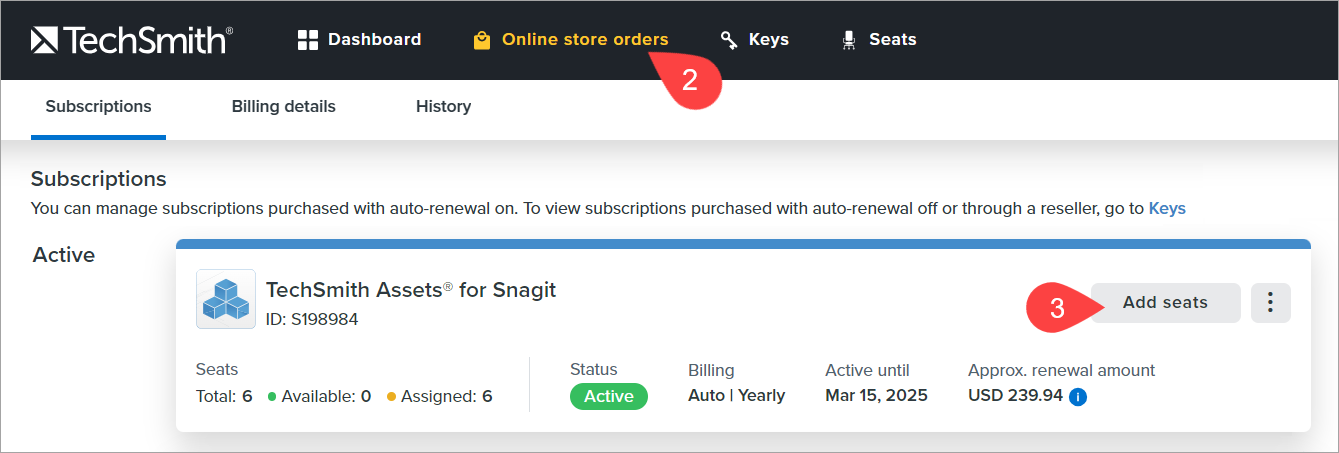Click the Seats chair icon
1339x453 pixels.
click(849, 40)
